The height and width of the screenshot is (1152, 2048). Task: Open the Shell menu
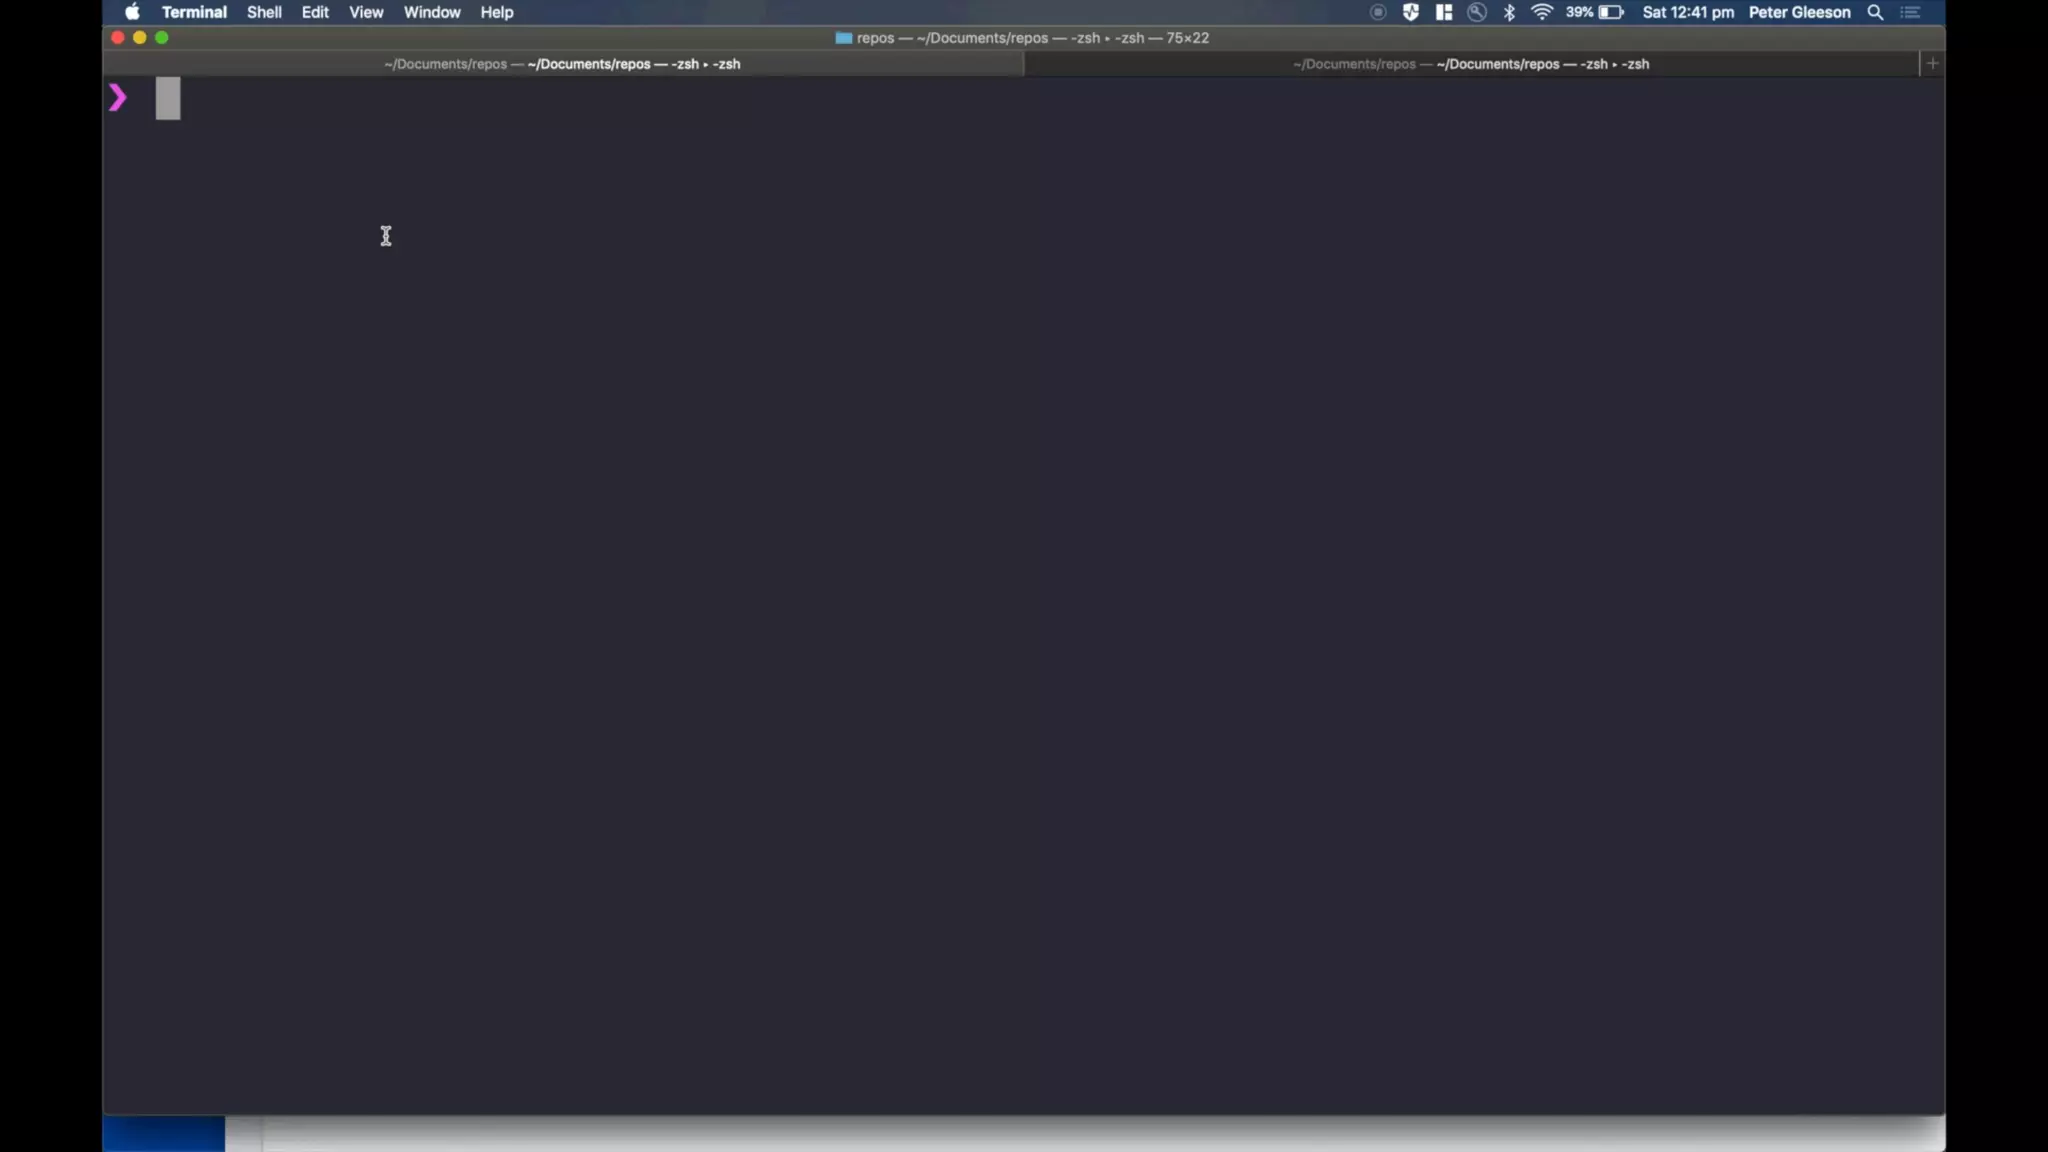pos(264,12)
